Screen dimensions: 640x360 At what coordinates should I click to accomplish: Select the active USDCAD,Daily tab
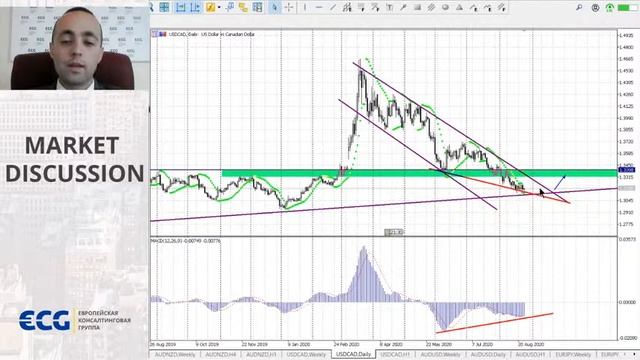pos(353,354)
